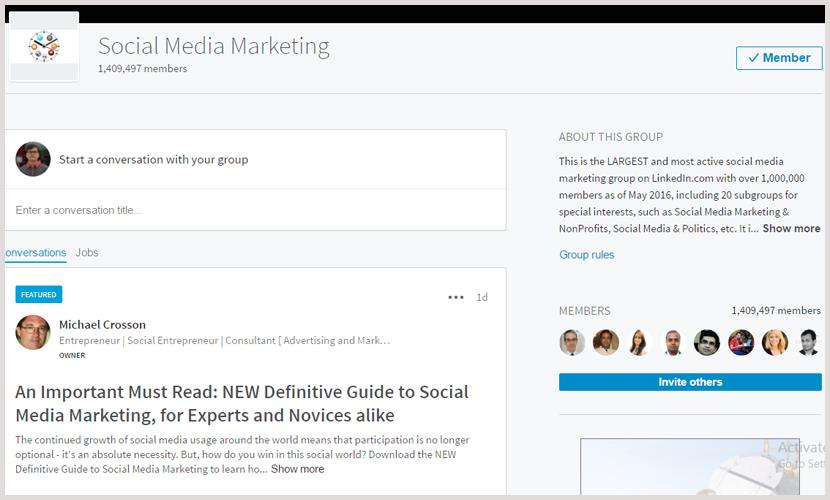Open the three-dot menu on featured post
The width and height of the screenshot is (830, 500).
coord(456,297)
